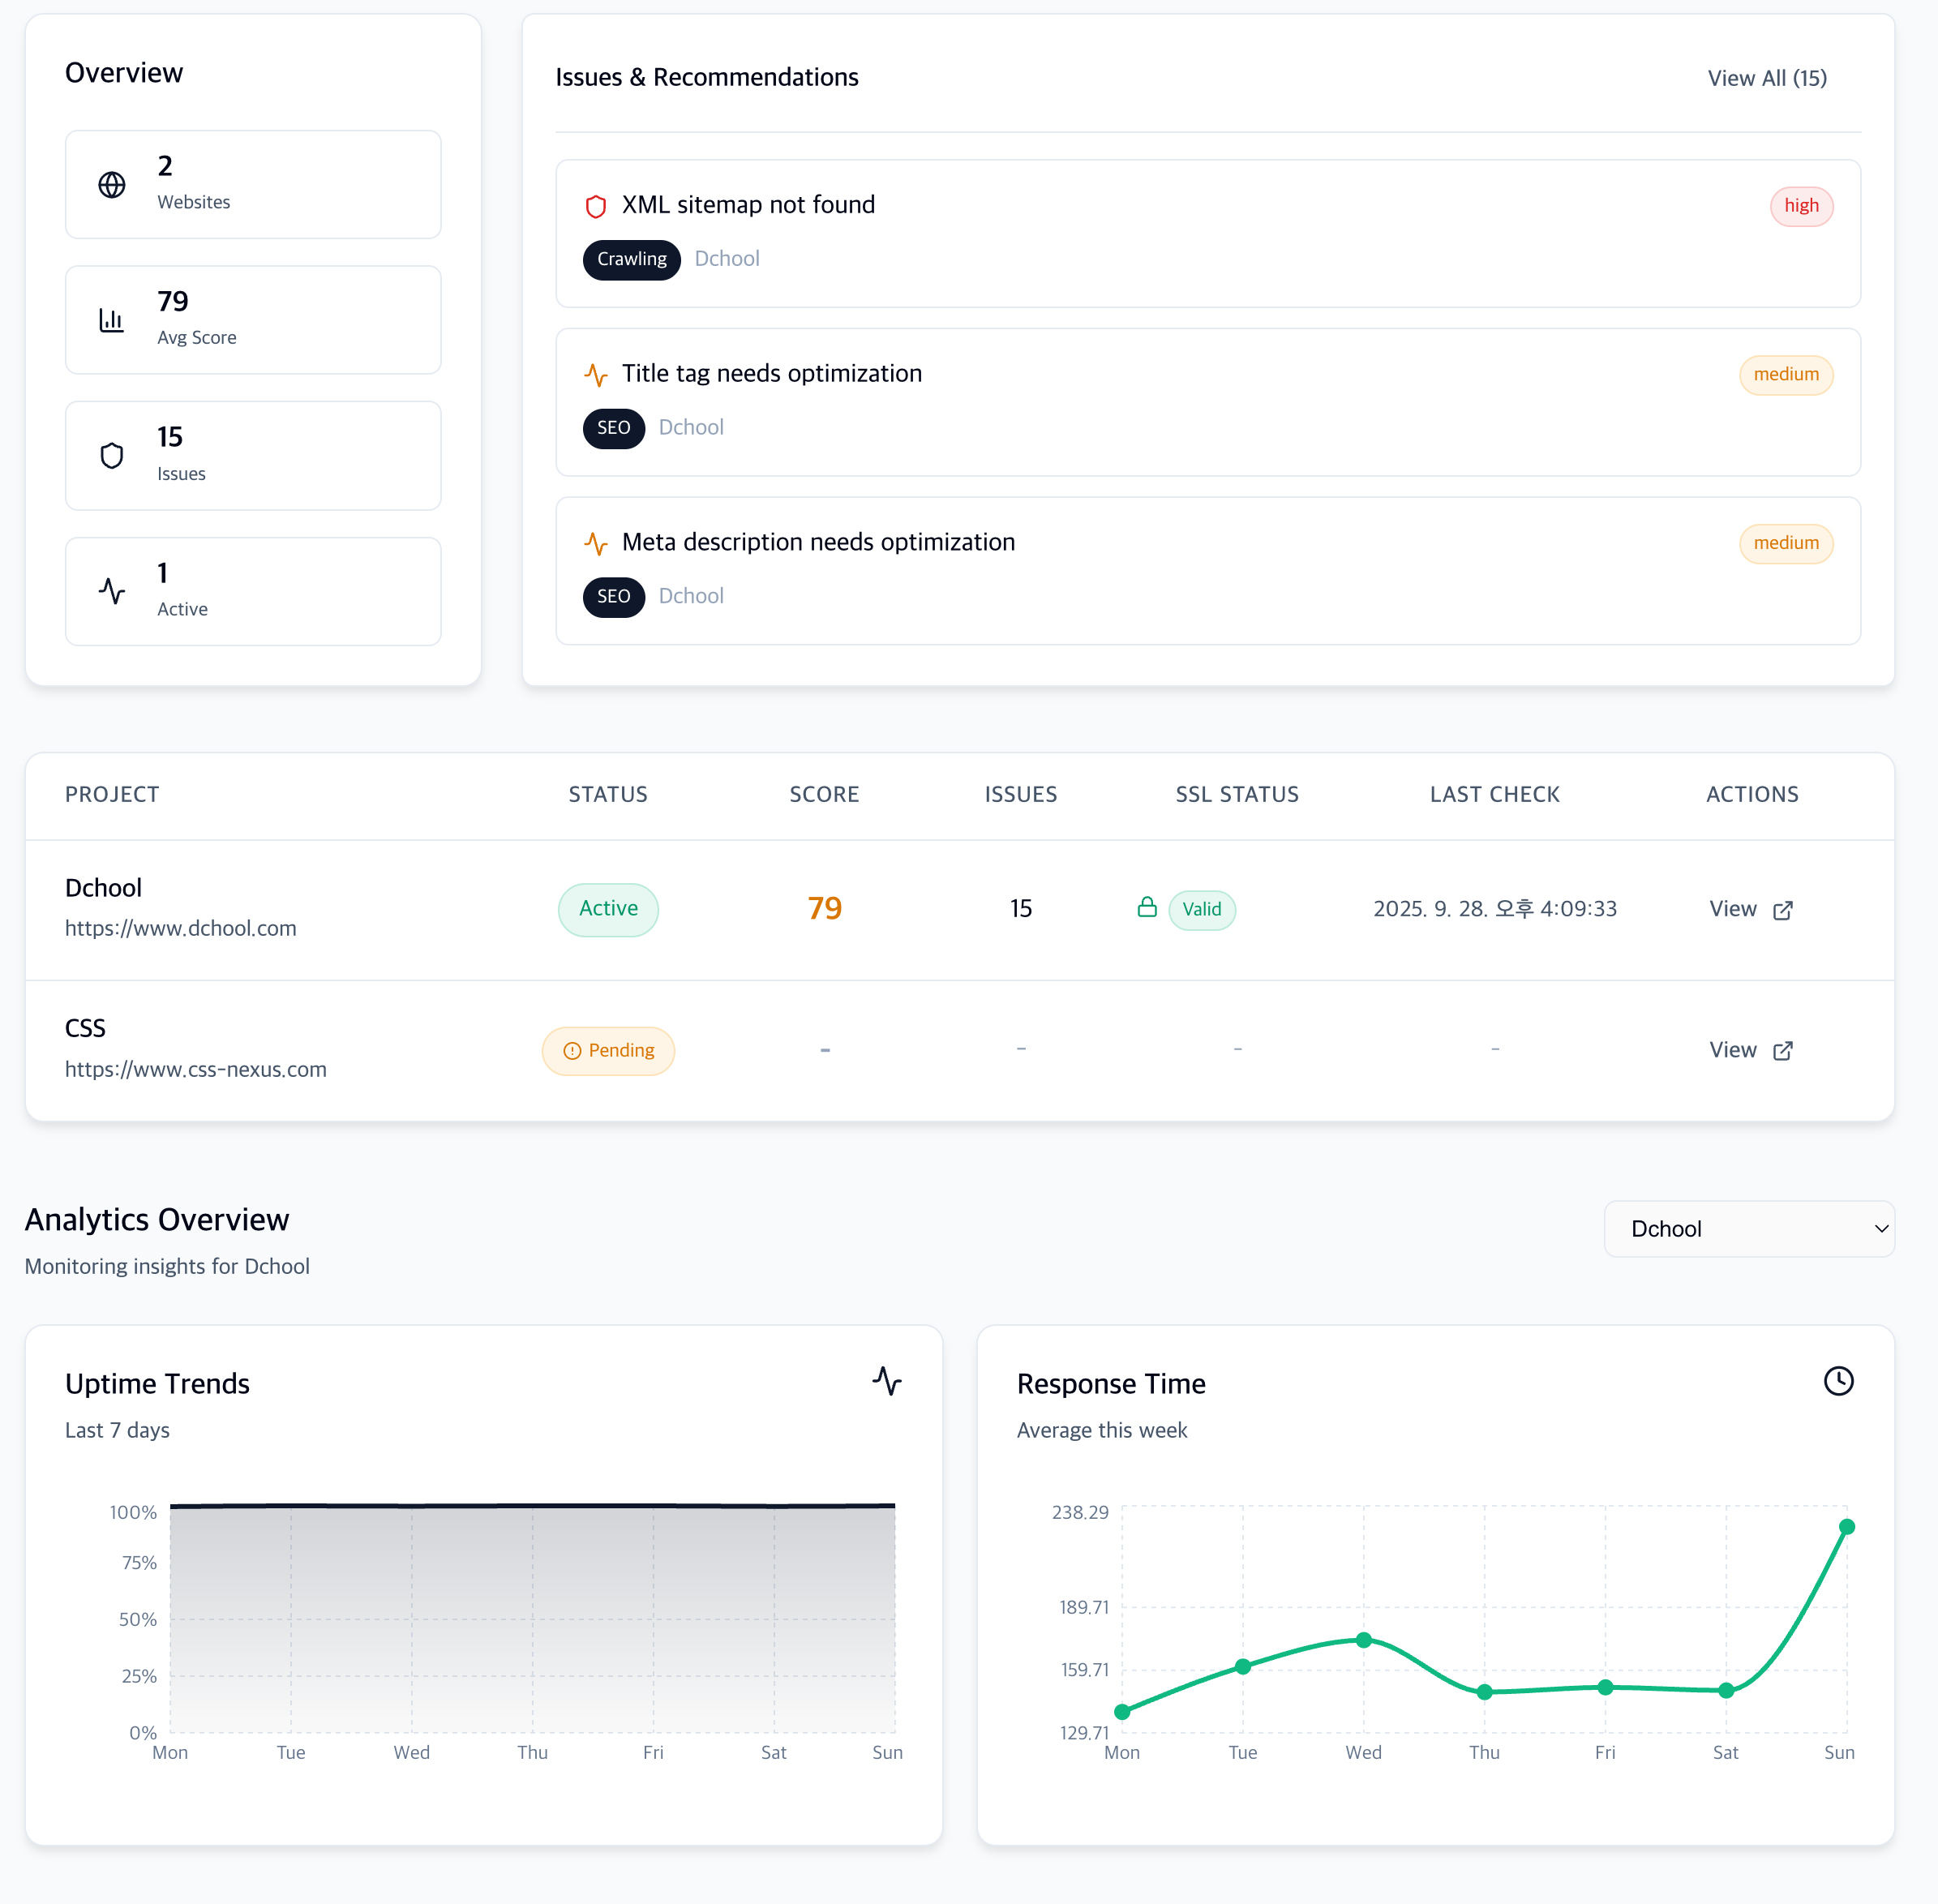Click the bar chart icon beside Avg Score

111,320
